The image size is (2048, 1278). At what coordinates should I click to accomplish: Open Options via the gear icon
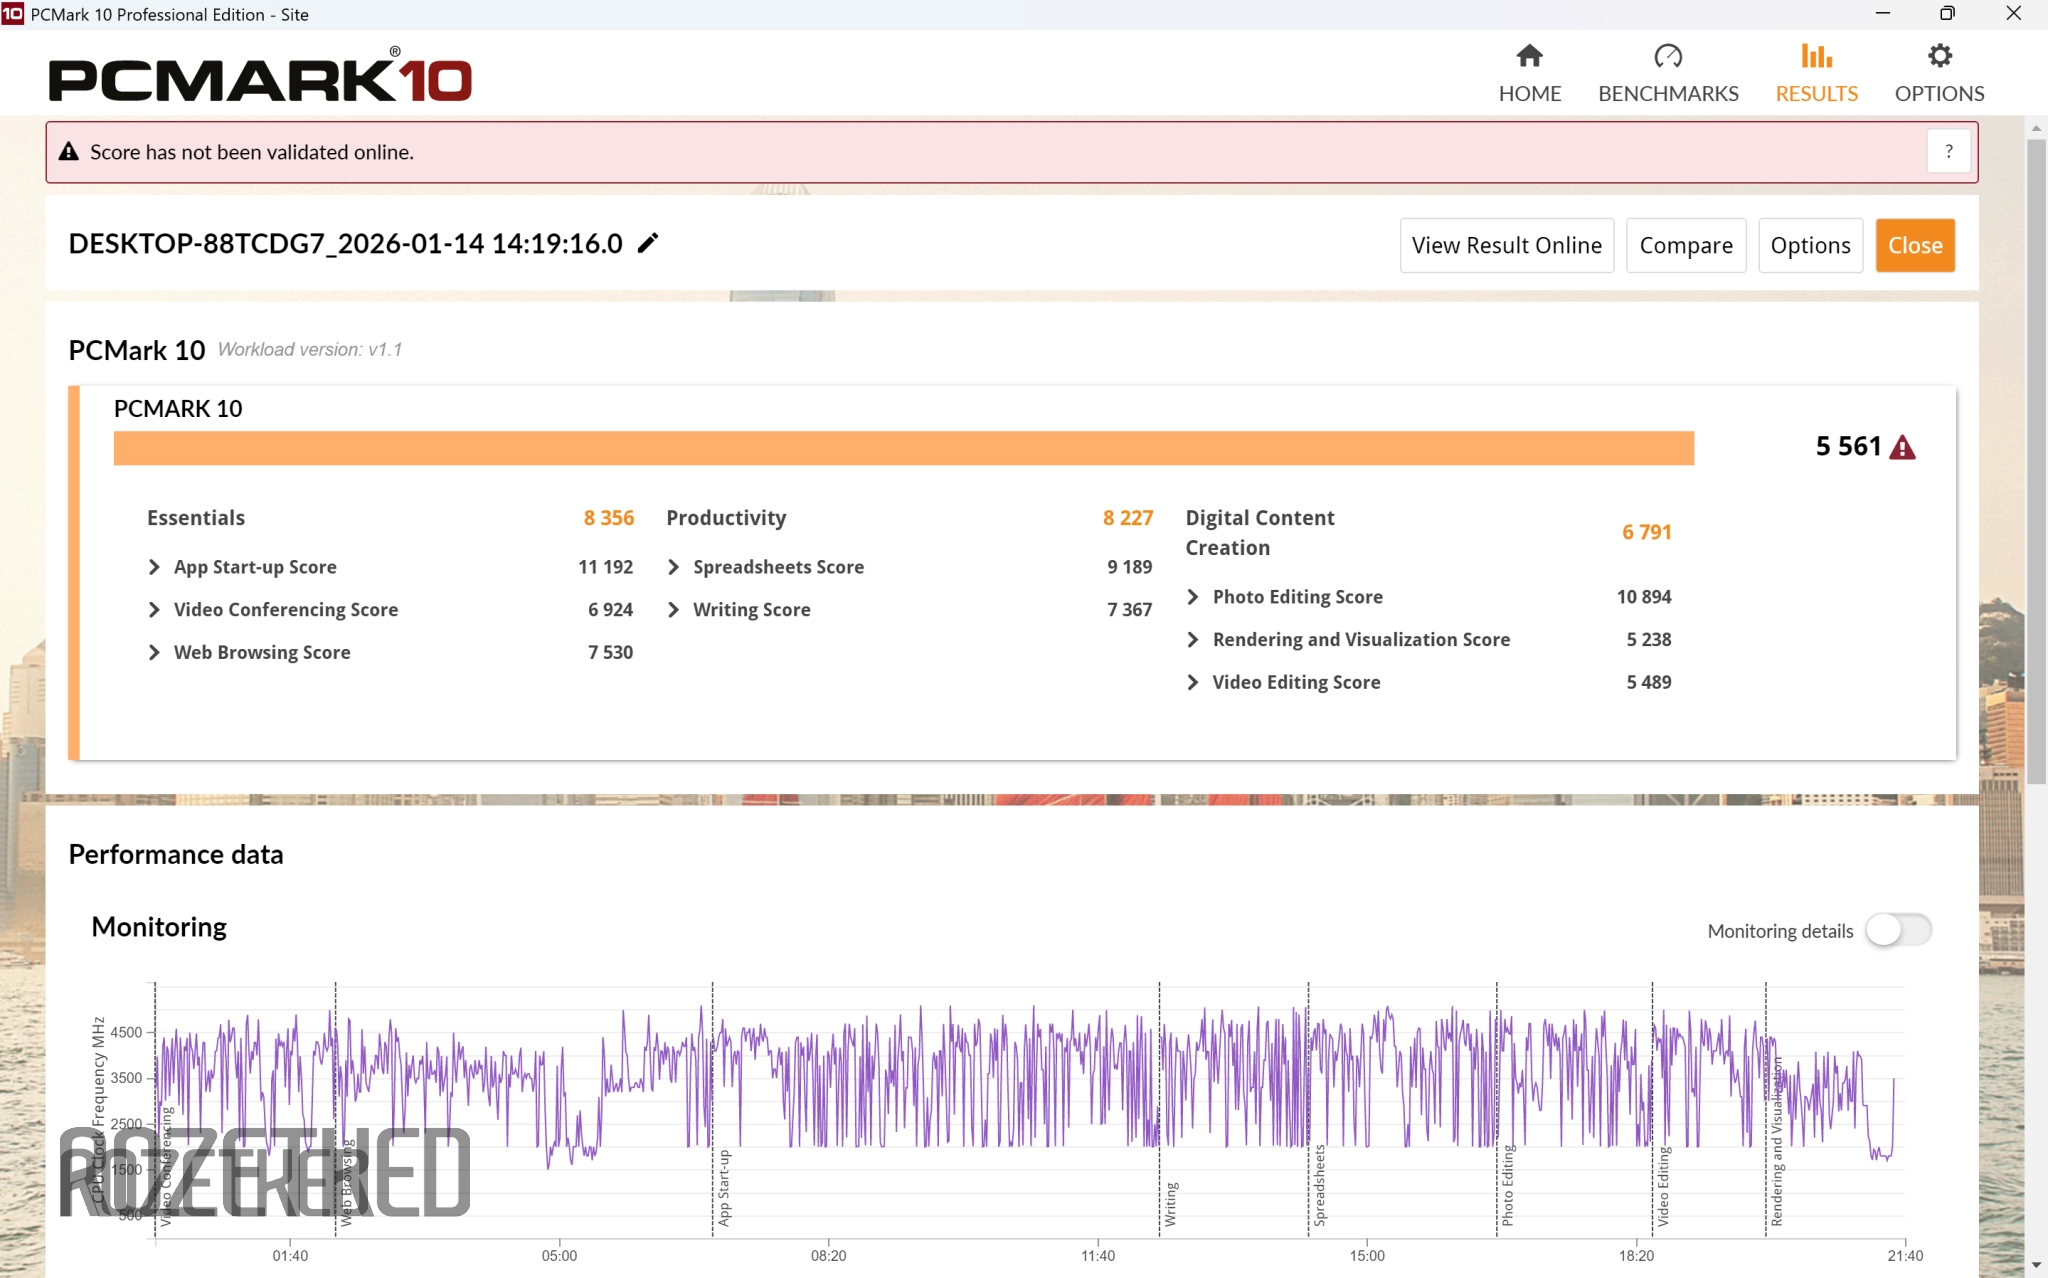click(x=1939, y=57)
